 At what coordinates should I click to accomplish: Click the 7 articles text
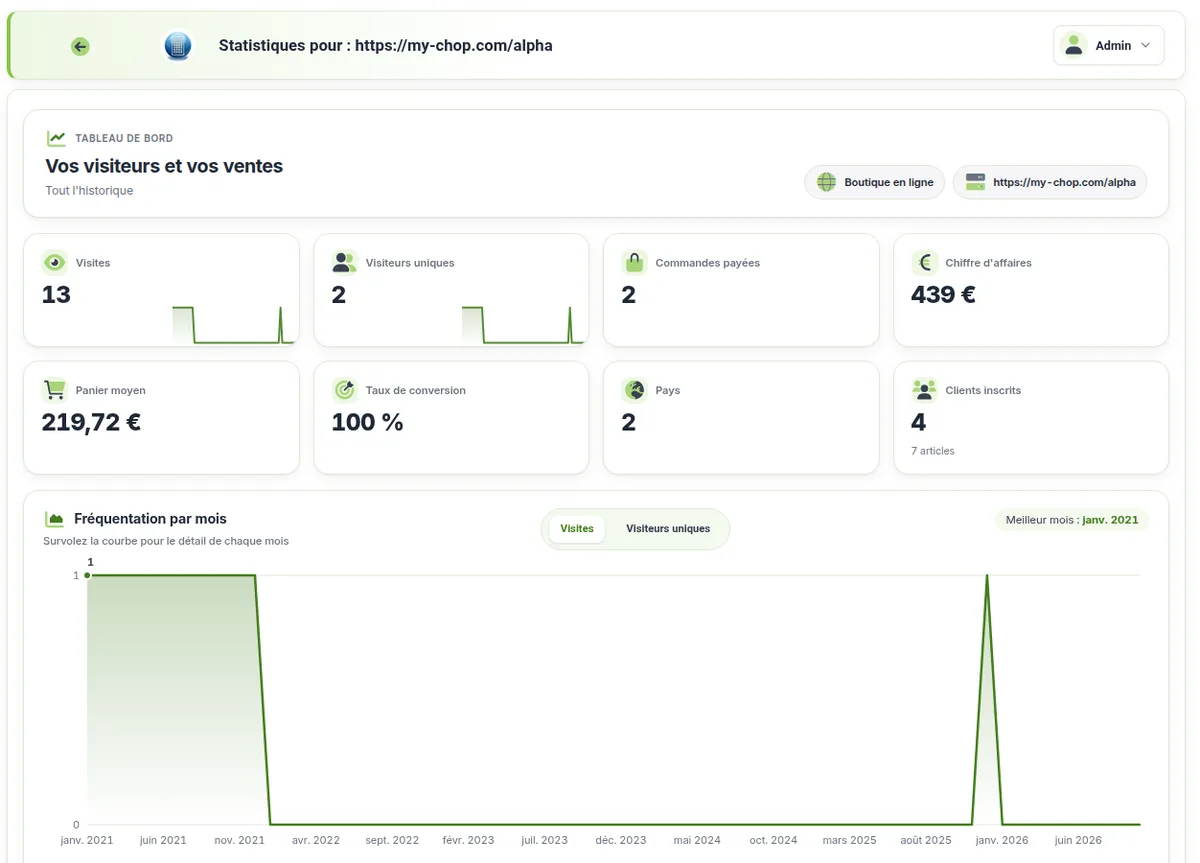[932, 451]
